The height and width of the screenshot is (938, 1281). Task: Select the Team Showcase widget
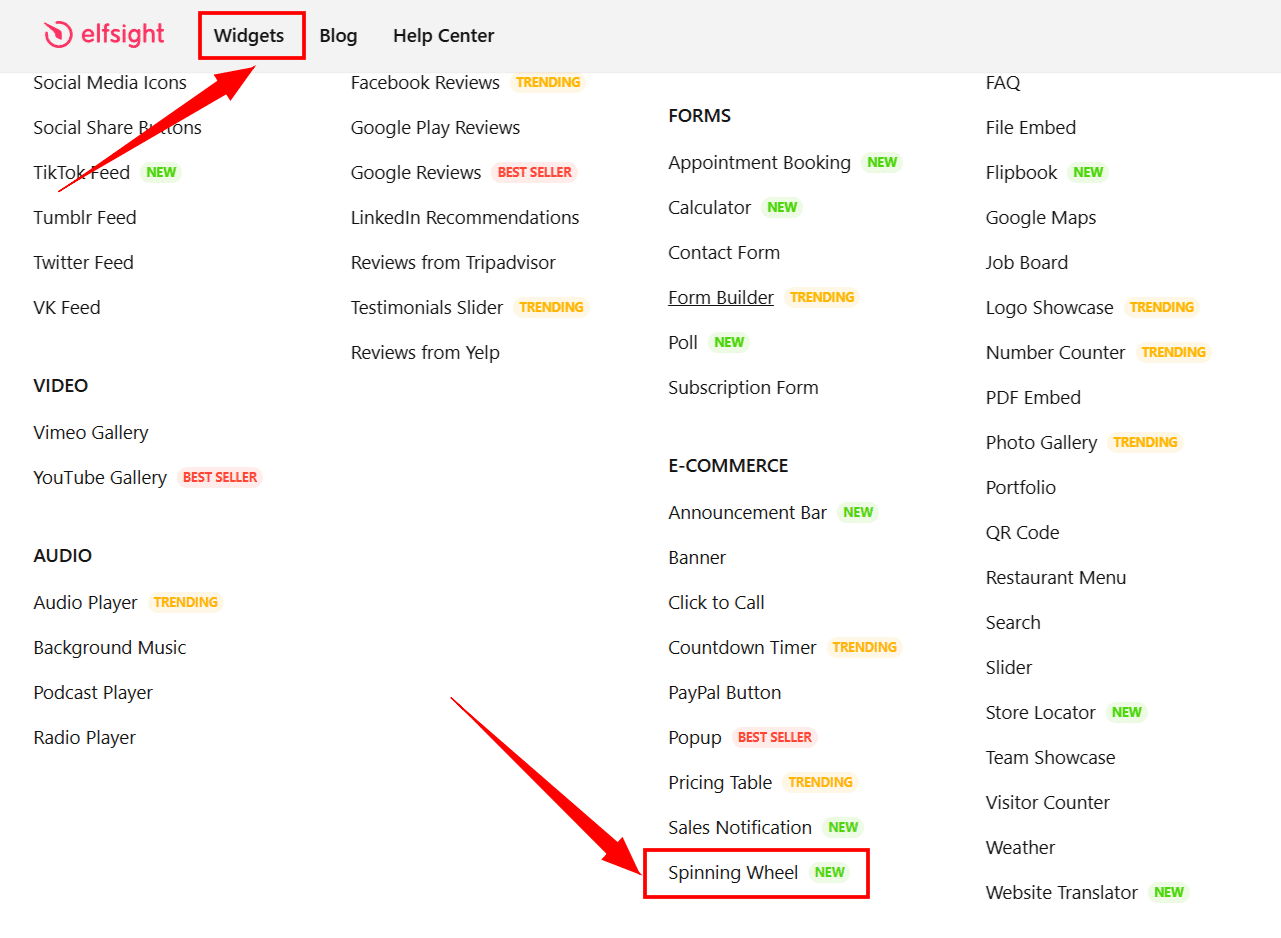pos(1050,758)
